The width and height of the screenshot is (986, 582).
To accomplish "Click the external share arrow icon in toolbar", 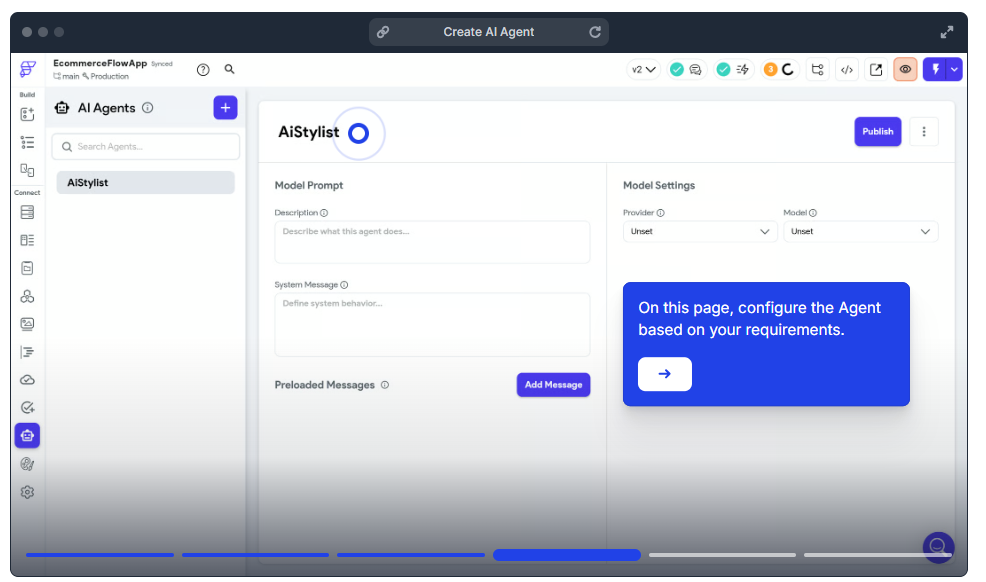I will click(876, 70).
